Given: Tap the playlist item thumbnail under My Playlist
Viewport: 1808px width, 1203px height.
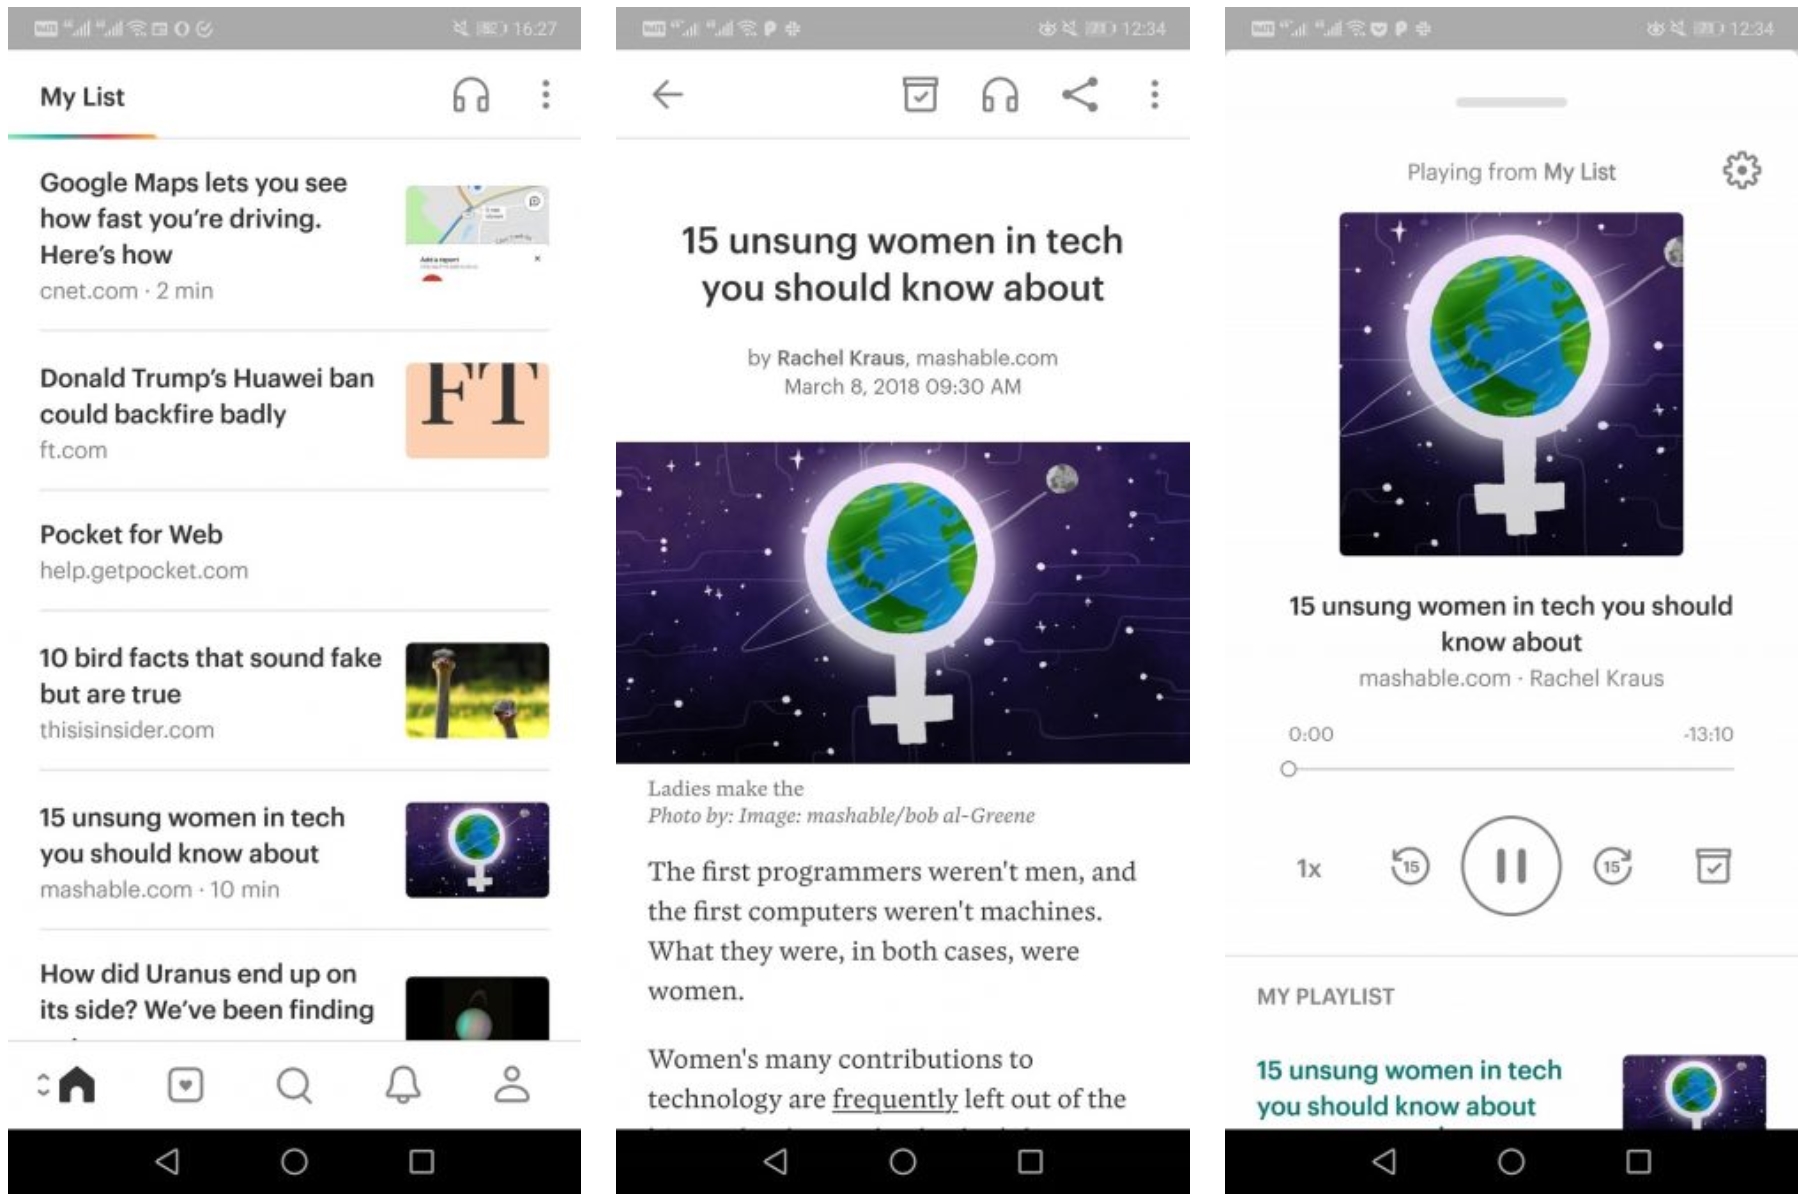Looking at the screenshot, I should (1694, 1092).
